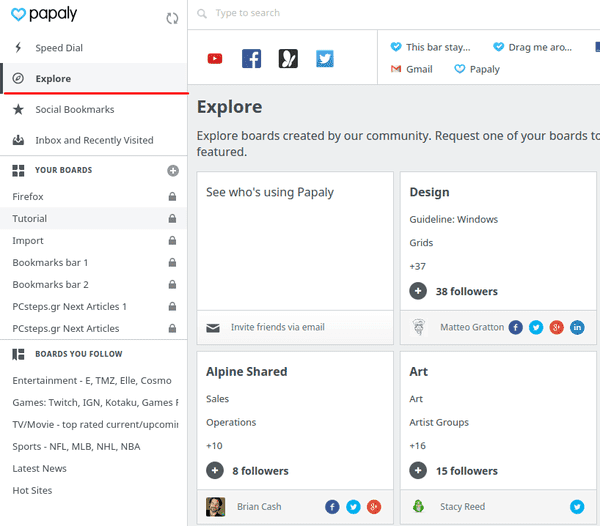Toggle lock on PCsteps.gr Next Articles 1

[x=173, y=306]
